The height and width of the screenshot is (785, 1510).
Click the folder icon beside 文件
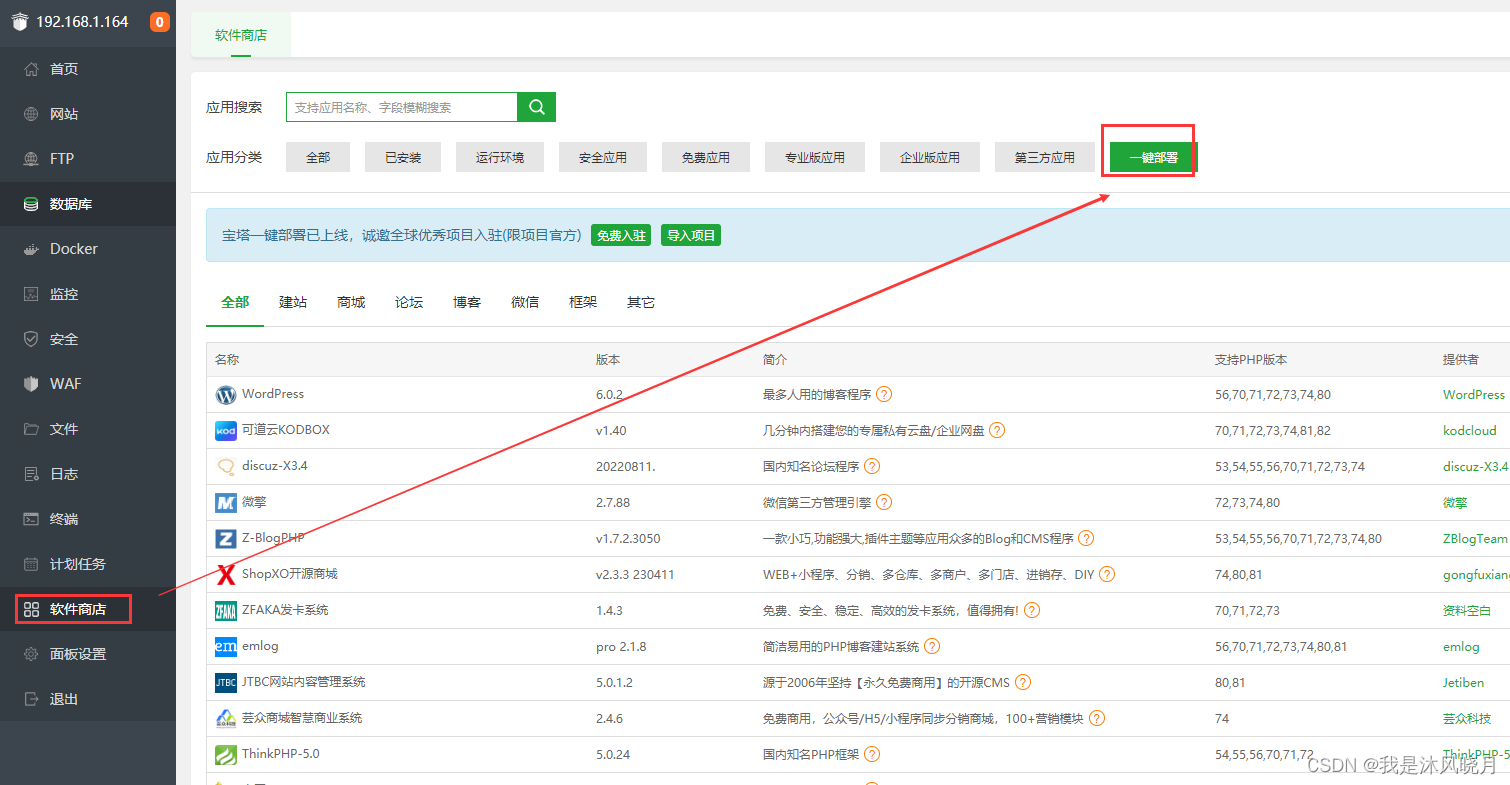point(31,429)
